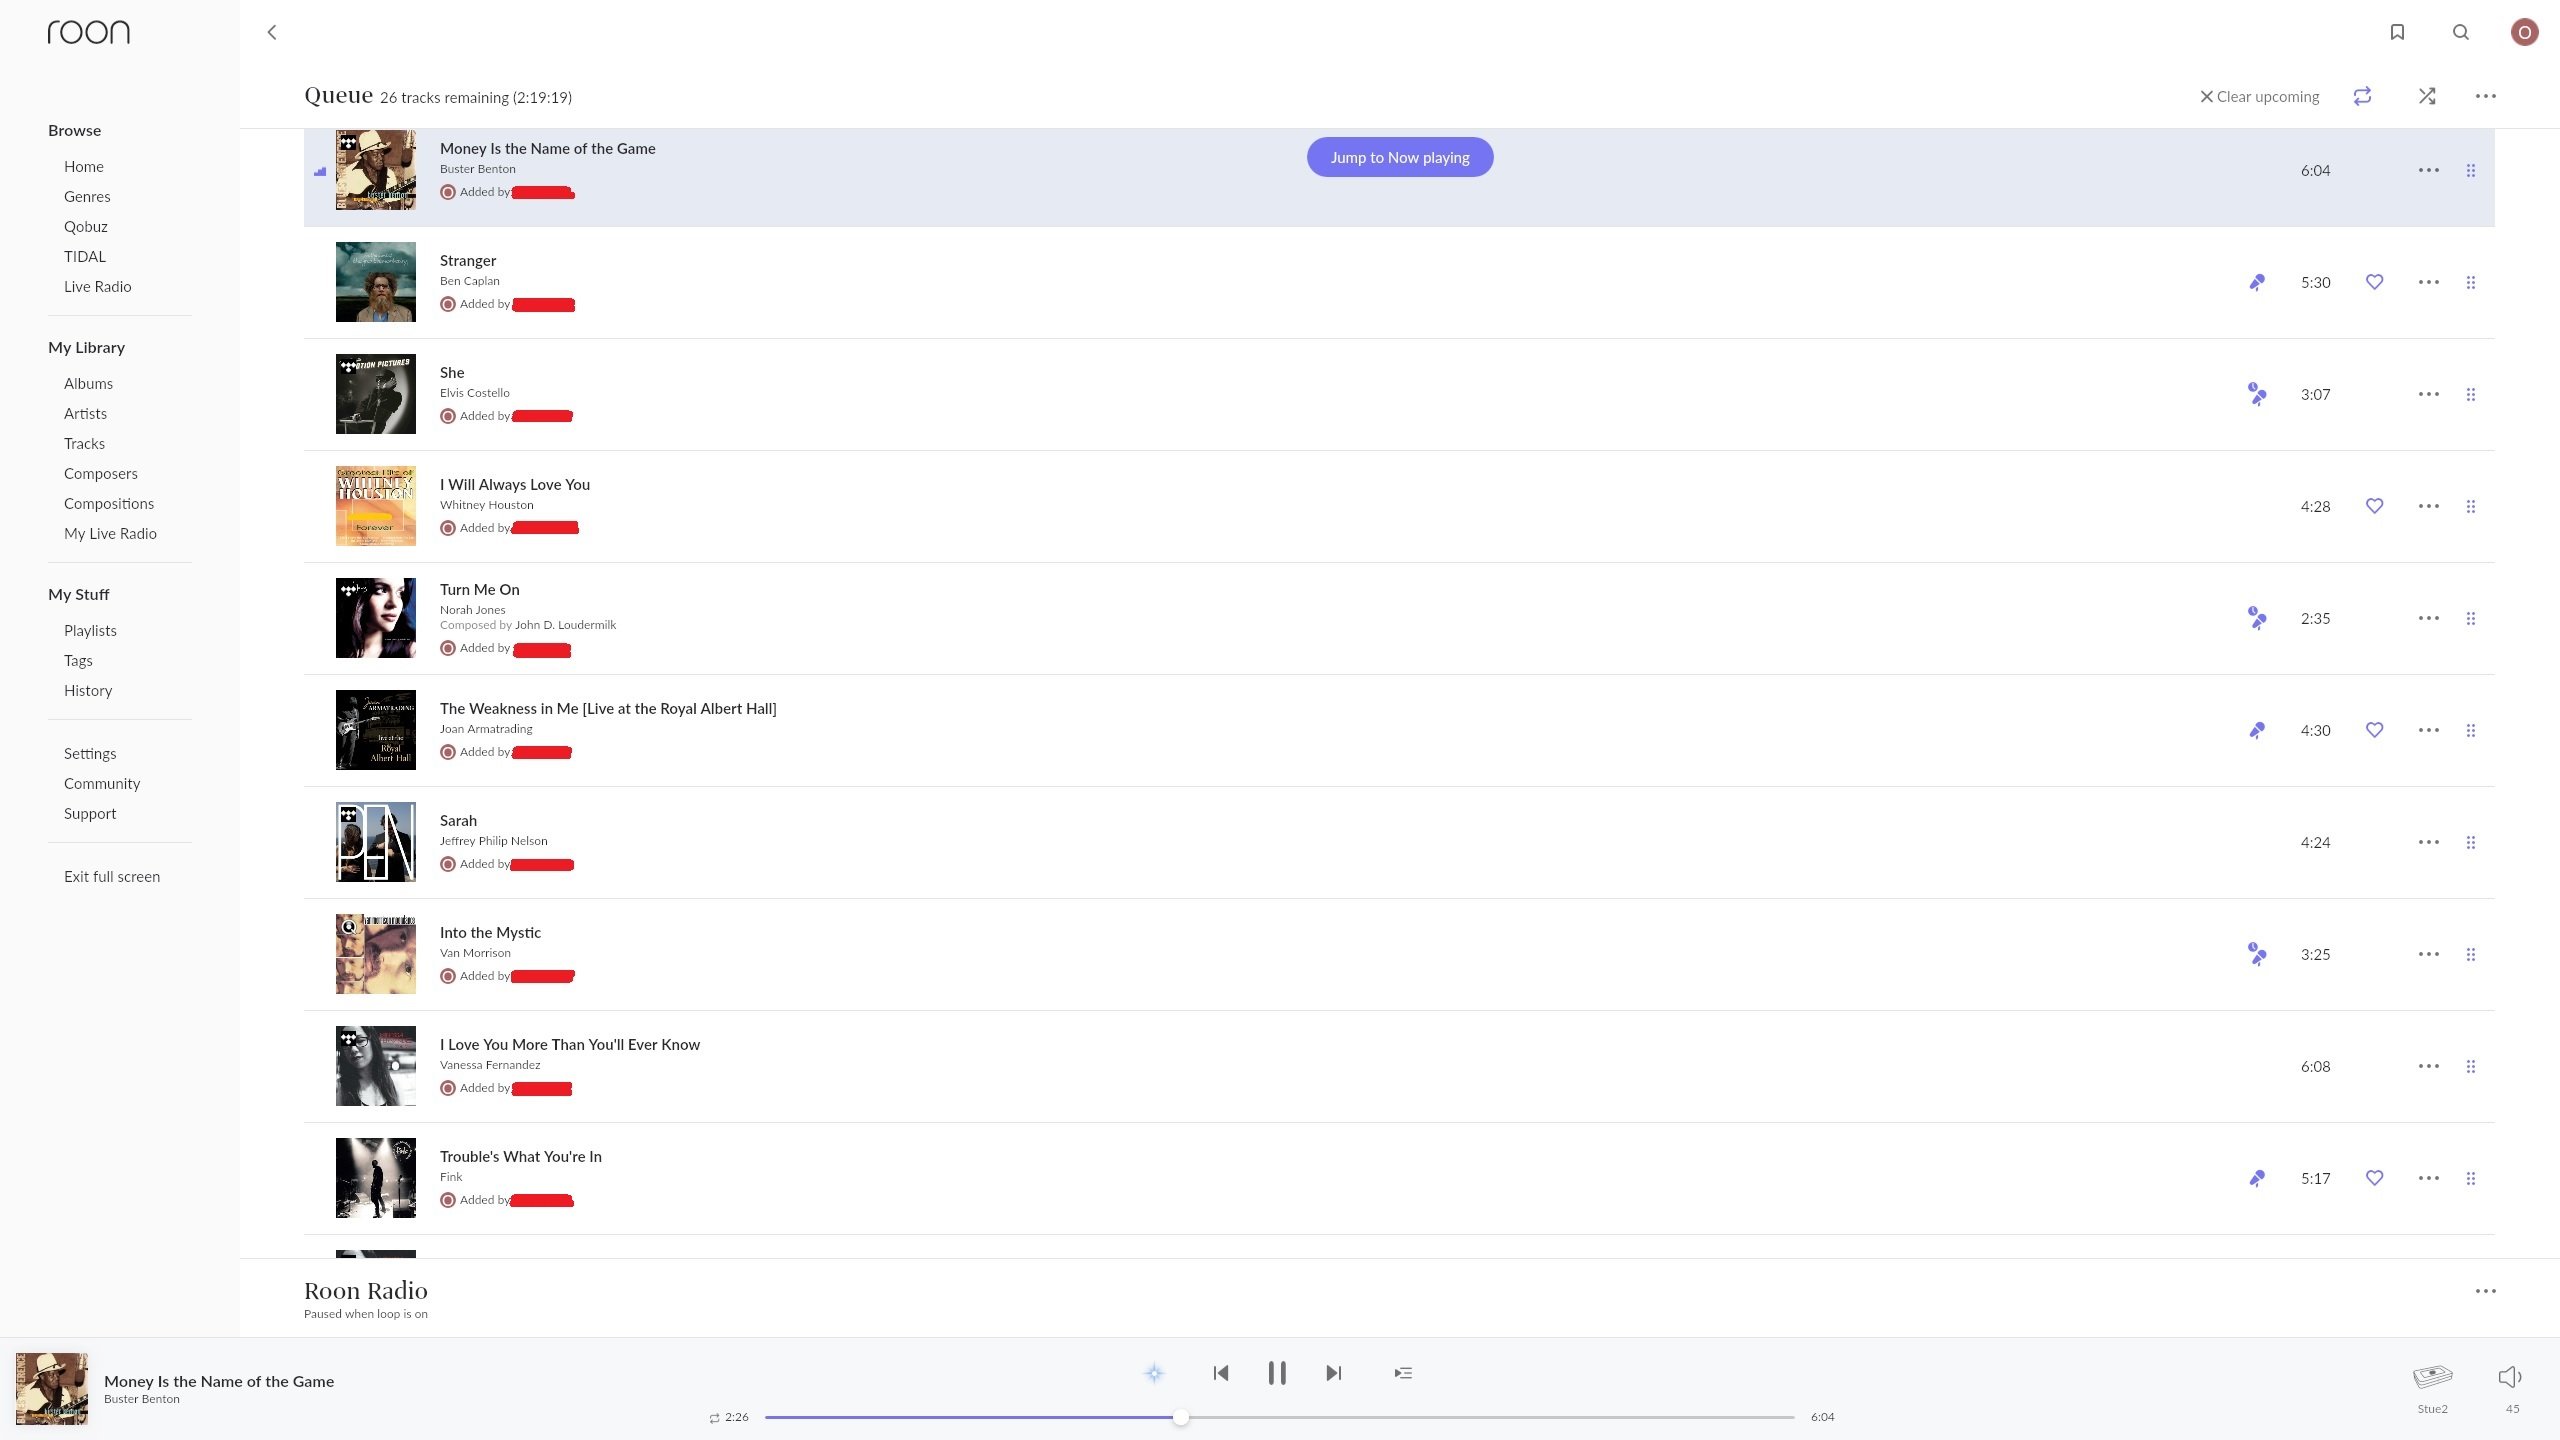This screenshot has height=1440, width=2560.
Task: Open Settings from the sidebar
Action: (90, 754)
